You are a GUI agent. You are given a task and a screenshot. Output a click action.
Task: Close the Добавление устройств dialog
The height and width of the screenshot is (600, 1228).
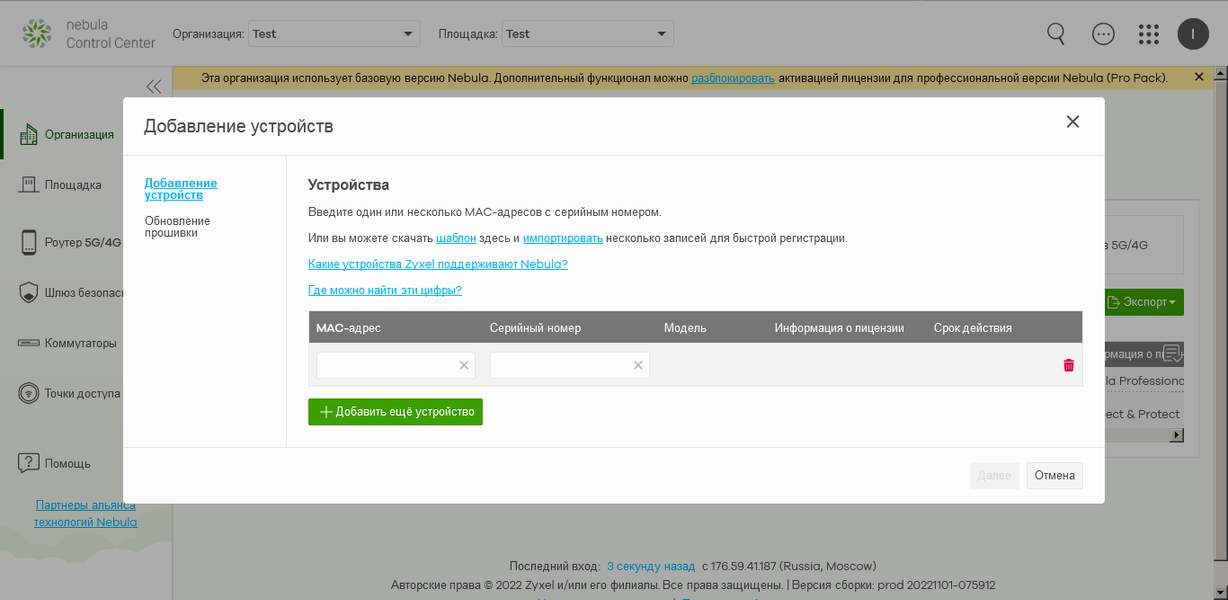(1073, 121)
